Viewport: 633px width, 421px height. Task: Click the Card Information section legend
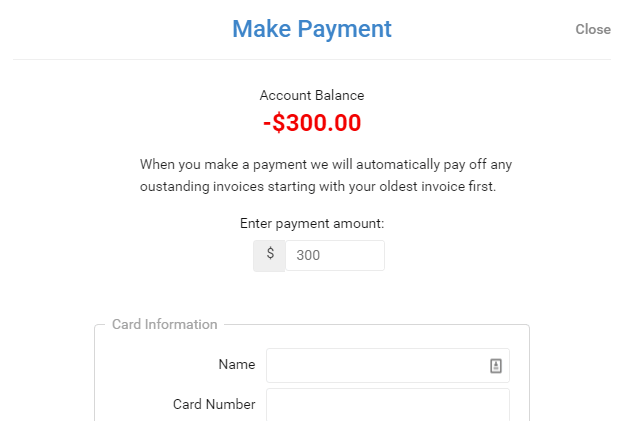tap(165, 324)
